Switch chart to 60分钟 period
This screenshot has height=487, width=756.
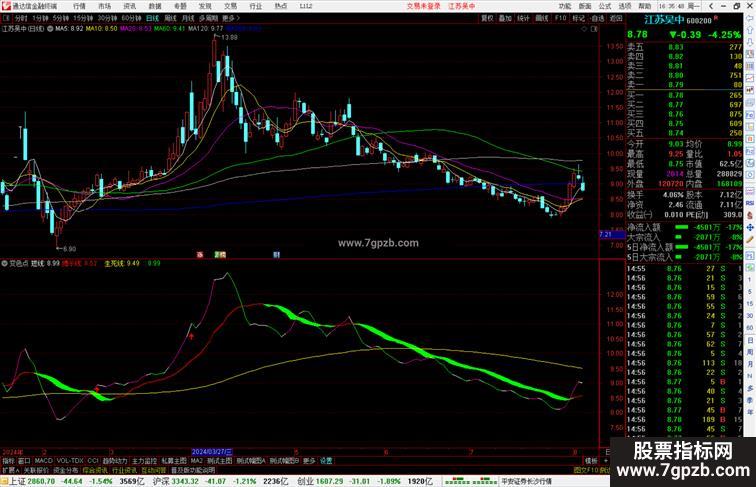(131, 18)
